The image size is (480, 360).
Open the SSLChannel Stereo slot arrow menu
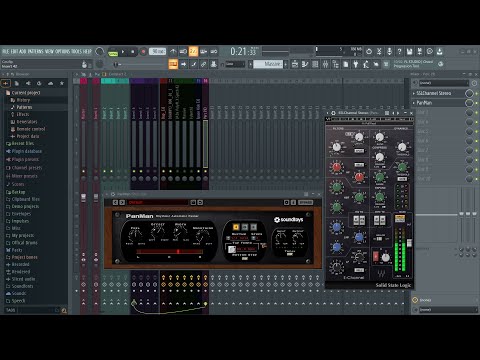(414, 93)
